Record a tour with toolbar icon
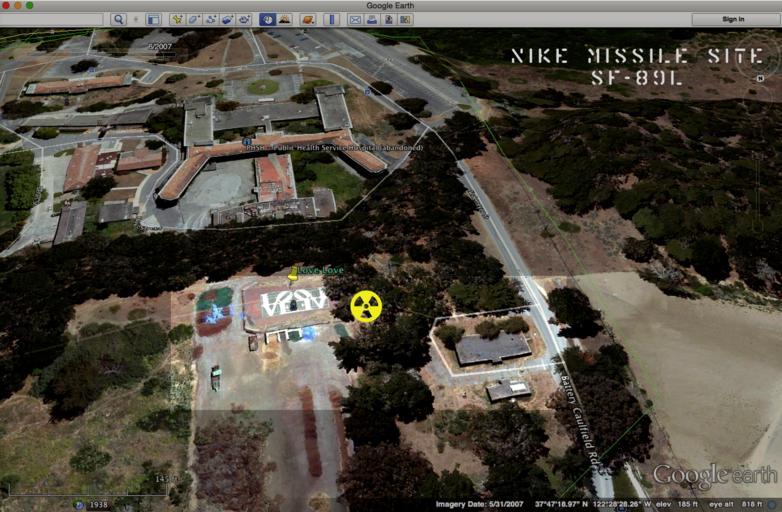The image size is (782, 512). pyautogui.click(x=244, y=19)
